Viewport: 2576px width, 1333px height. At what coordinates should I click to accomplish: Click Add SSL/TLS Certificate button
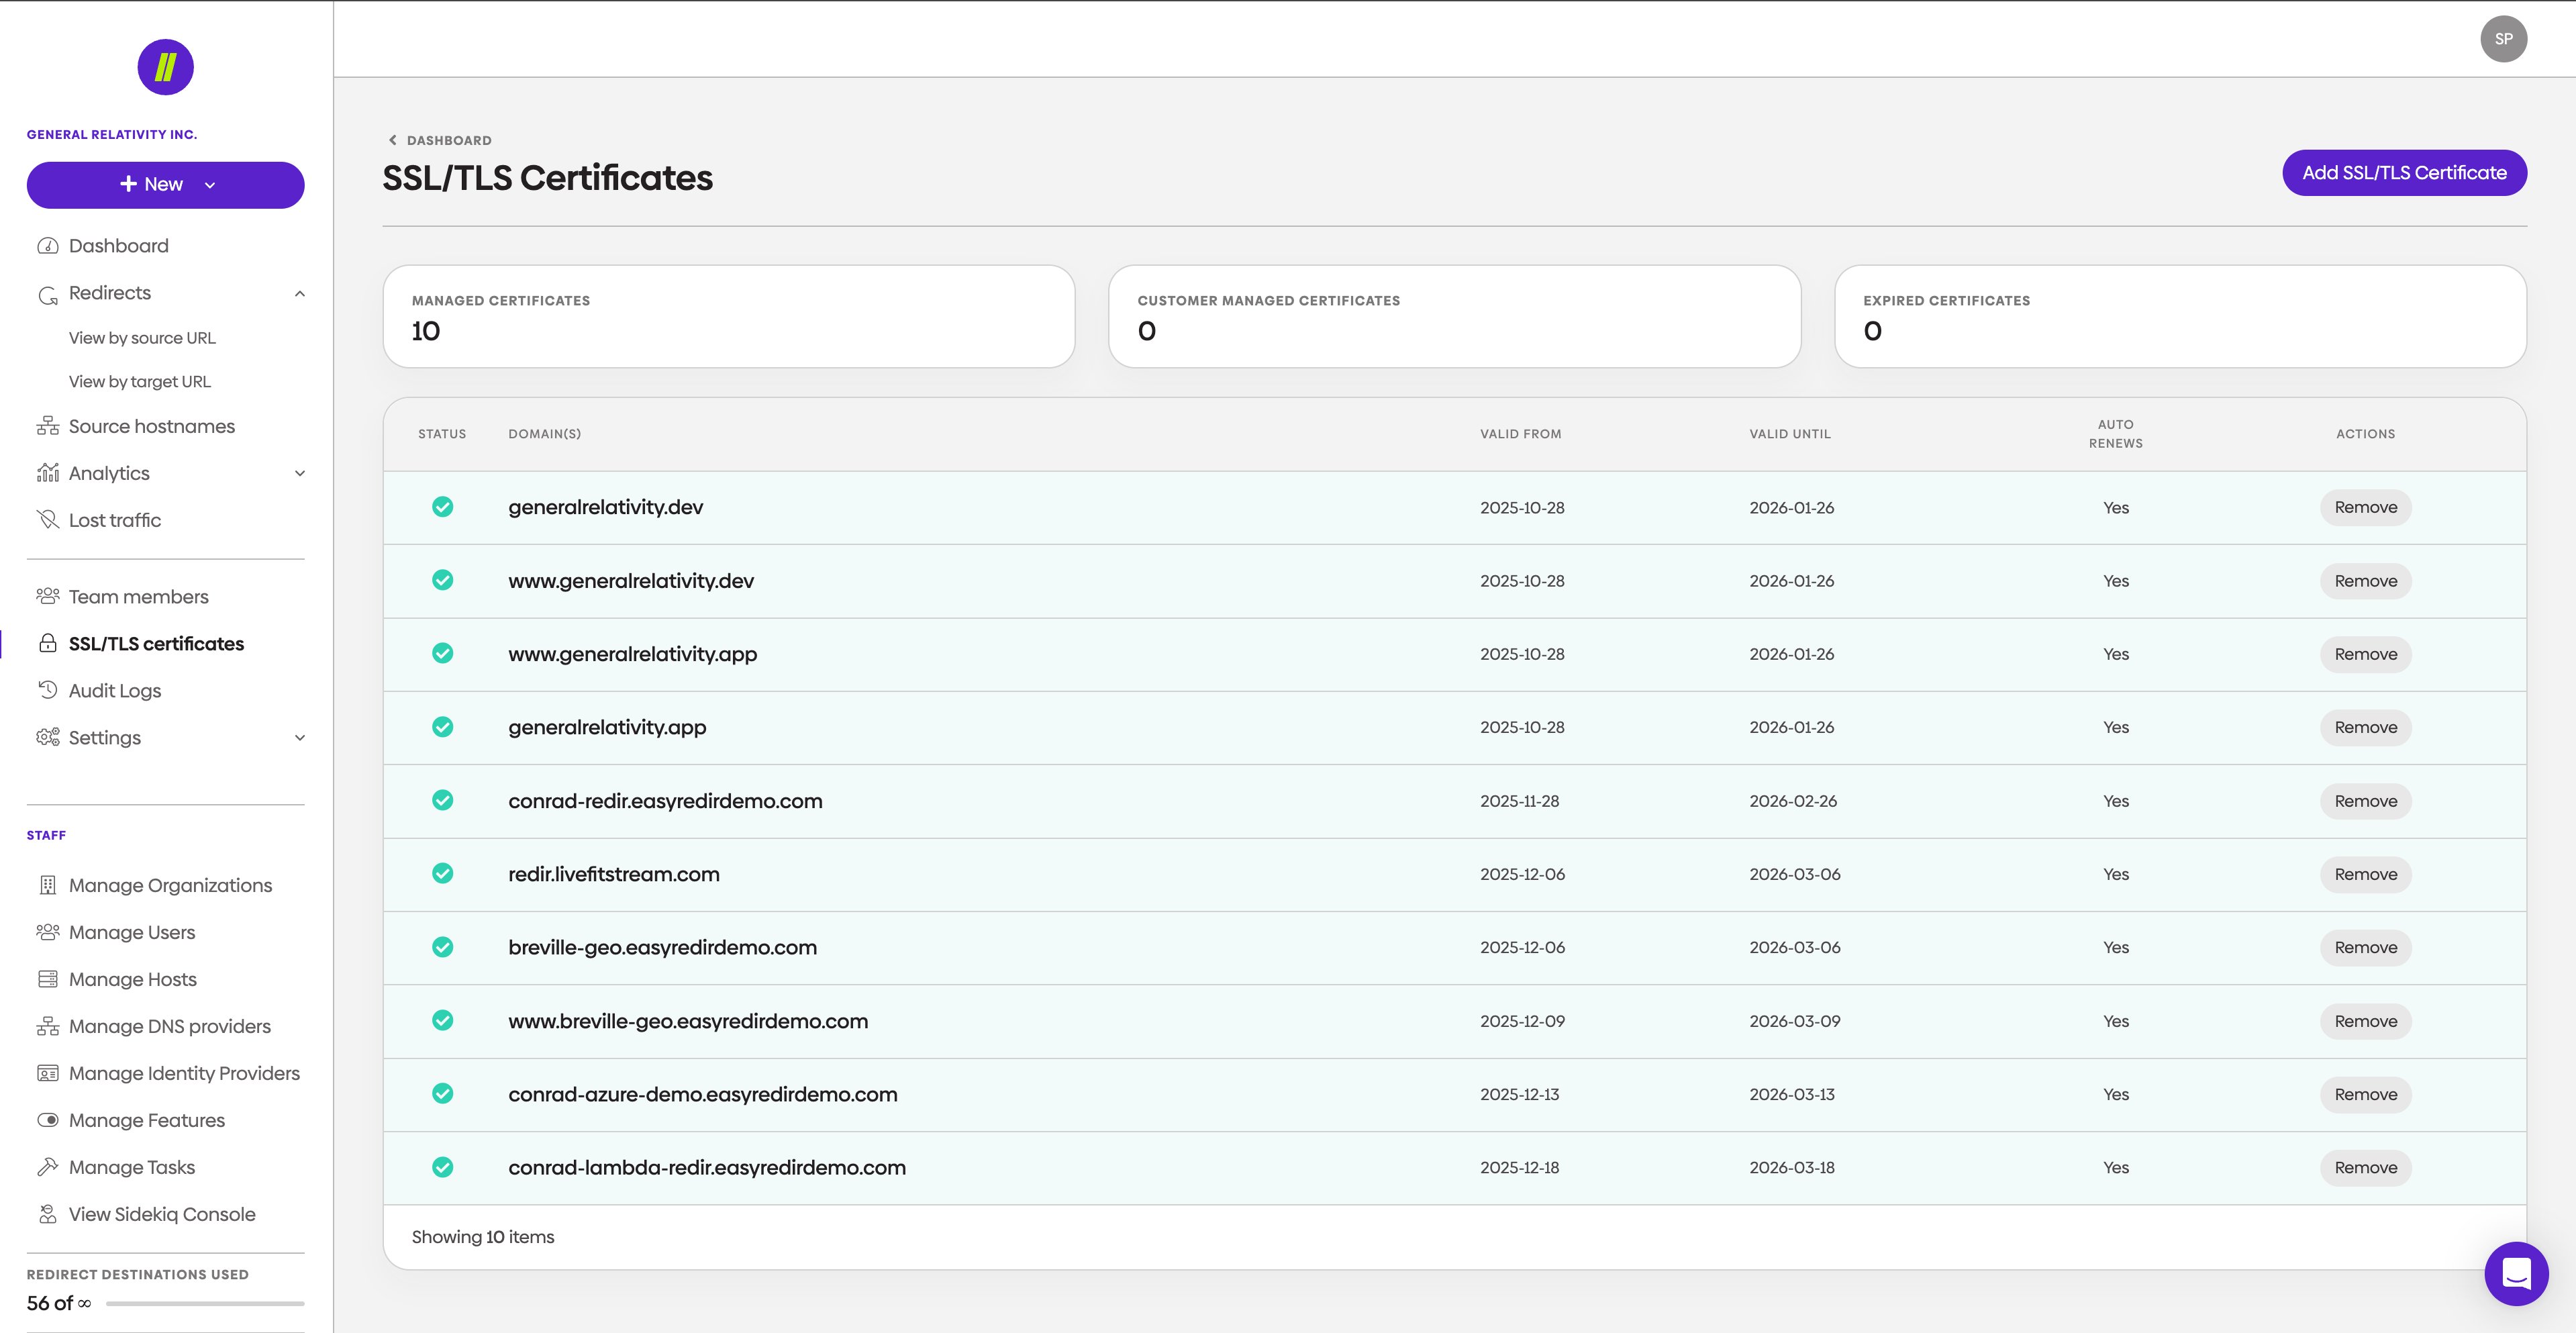2403,173
